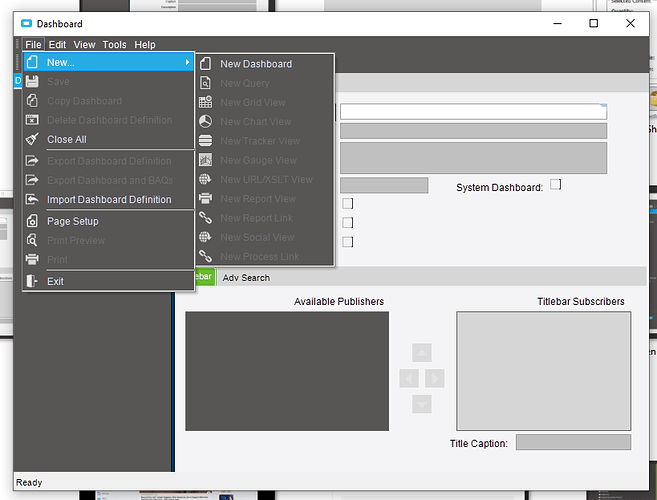Click the Print printer icon in File menu
The width and height of the screenshot is (657, 500).
click(x=32, y=259)
